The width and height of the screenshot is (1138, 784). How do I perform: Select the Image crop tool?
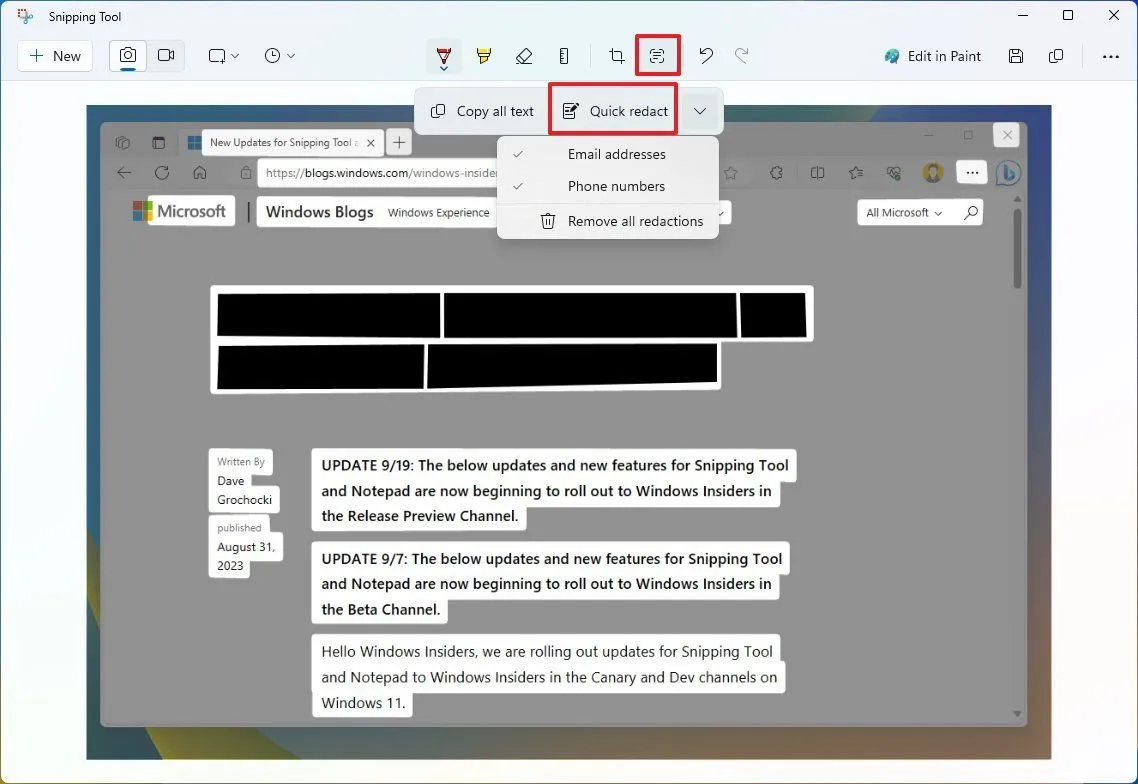click(616, 56)
